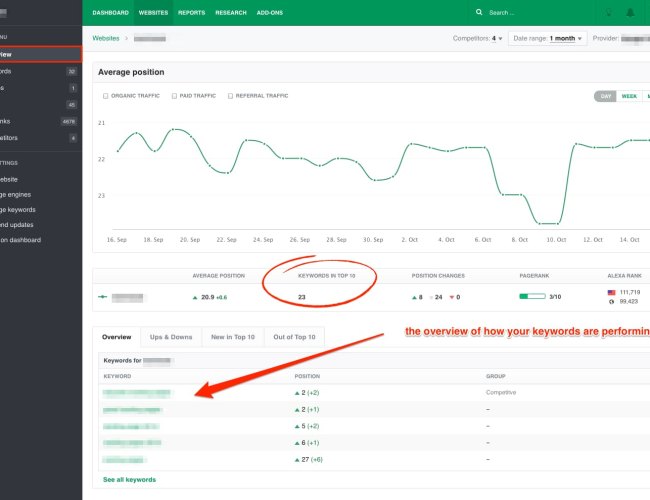The image size is (650, 500).
Task: Click the US flag Alexa rank icon
Action: point(611,292)
